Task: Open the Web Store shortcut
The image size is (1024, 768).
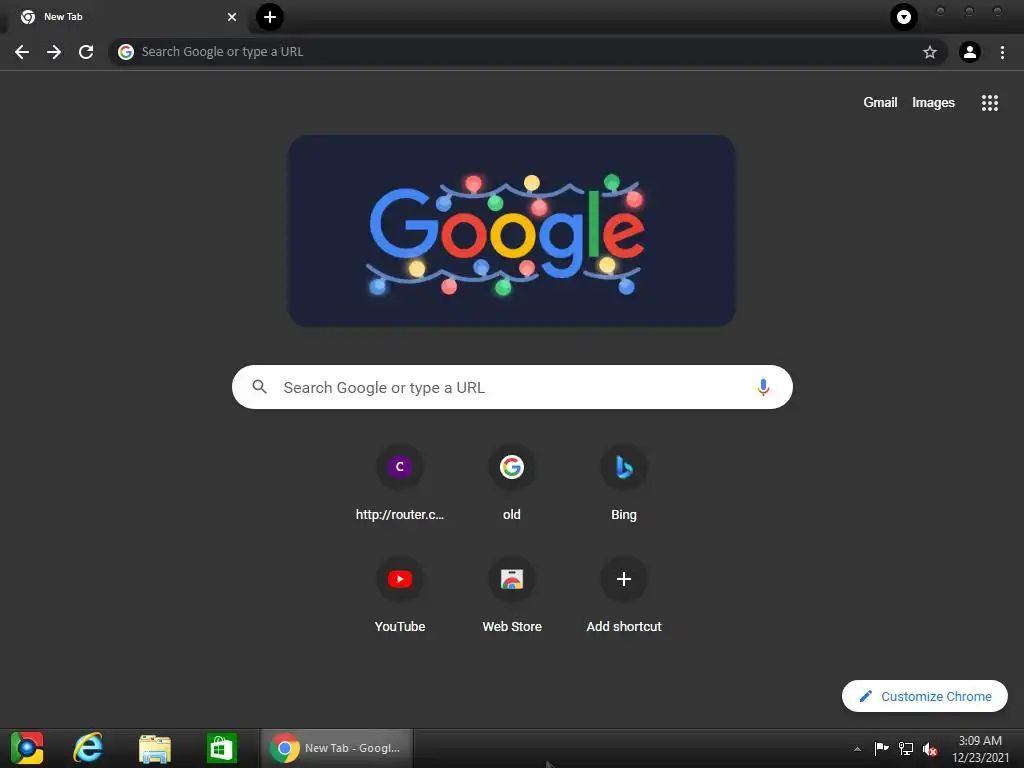Action: (512, 596)
